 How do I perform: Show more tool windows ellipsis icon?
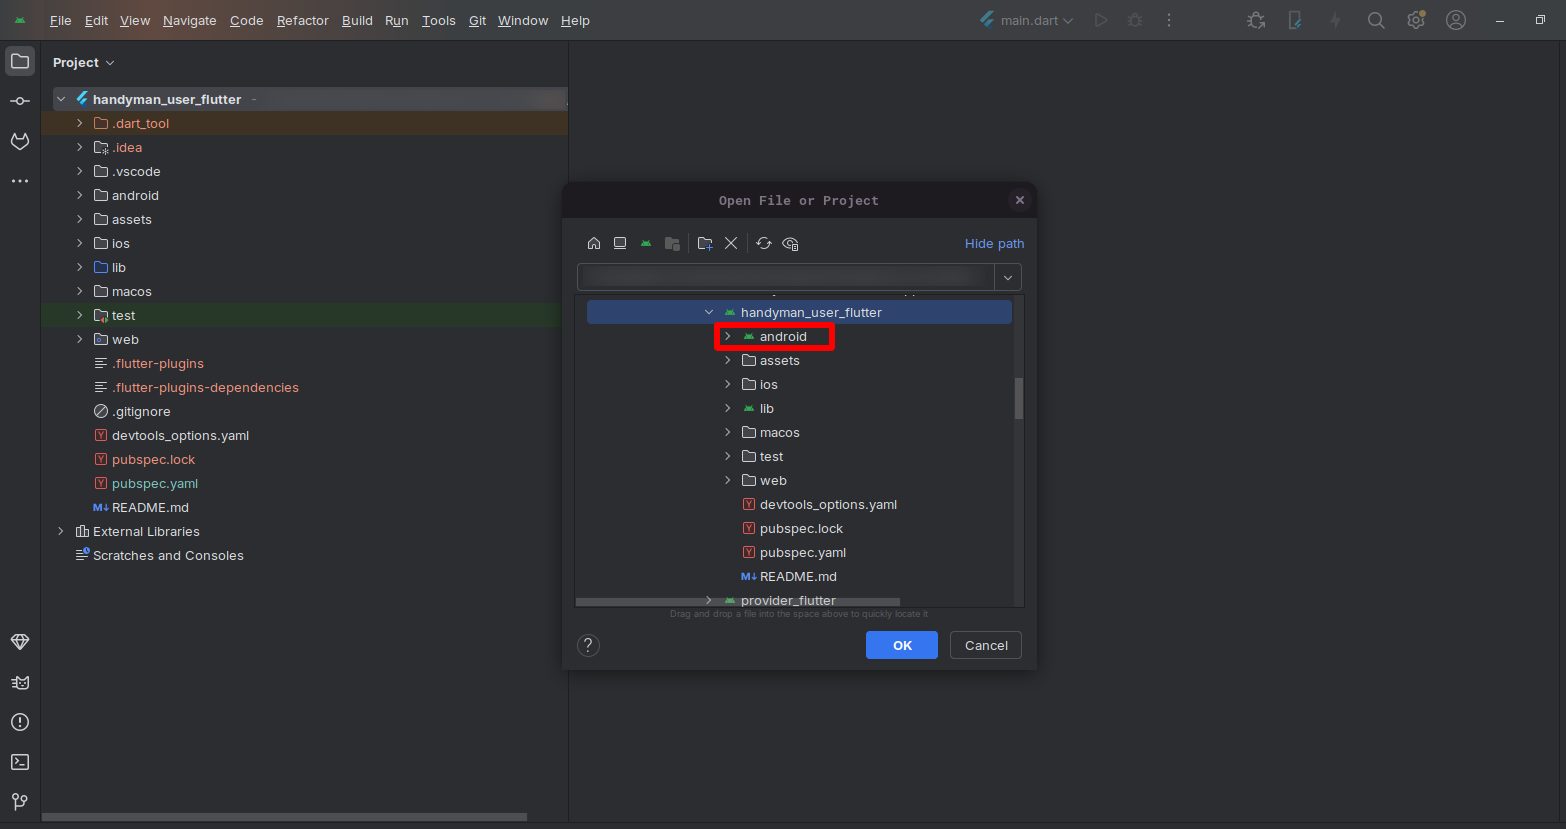(x=20, y=181)
